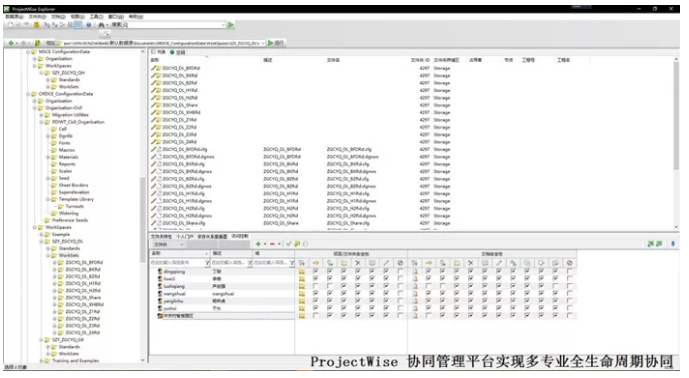
Task: Tick liwei3's folder no-access checkbox
Action: point(400,279)
